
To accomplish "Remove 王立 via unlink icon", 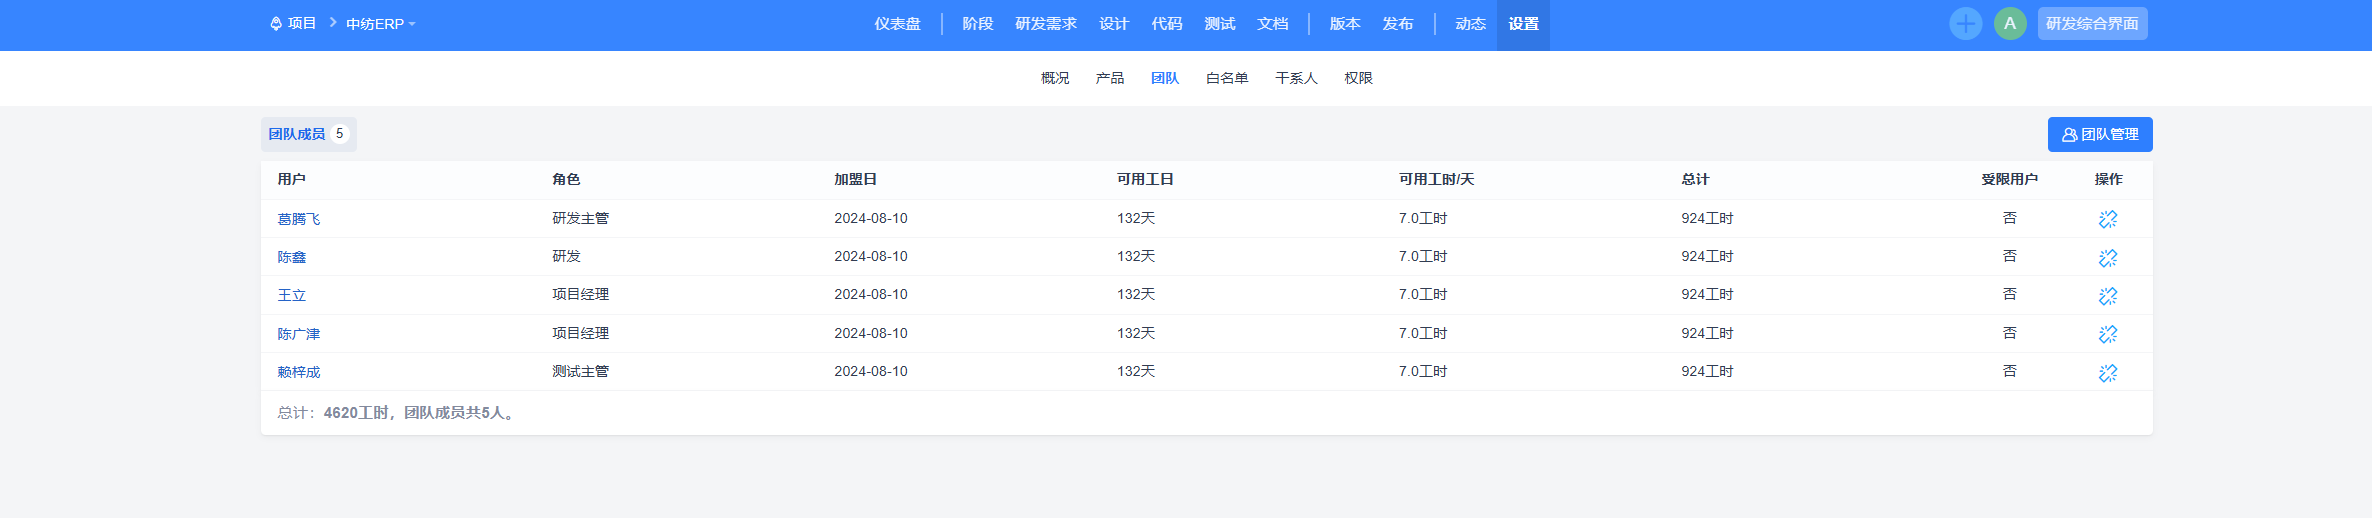I will [2108, 296].
